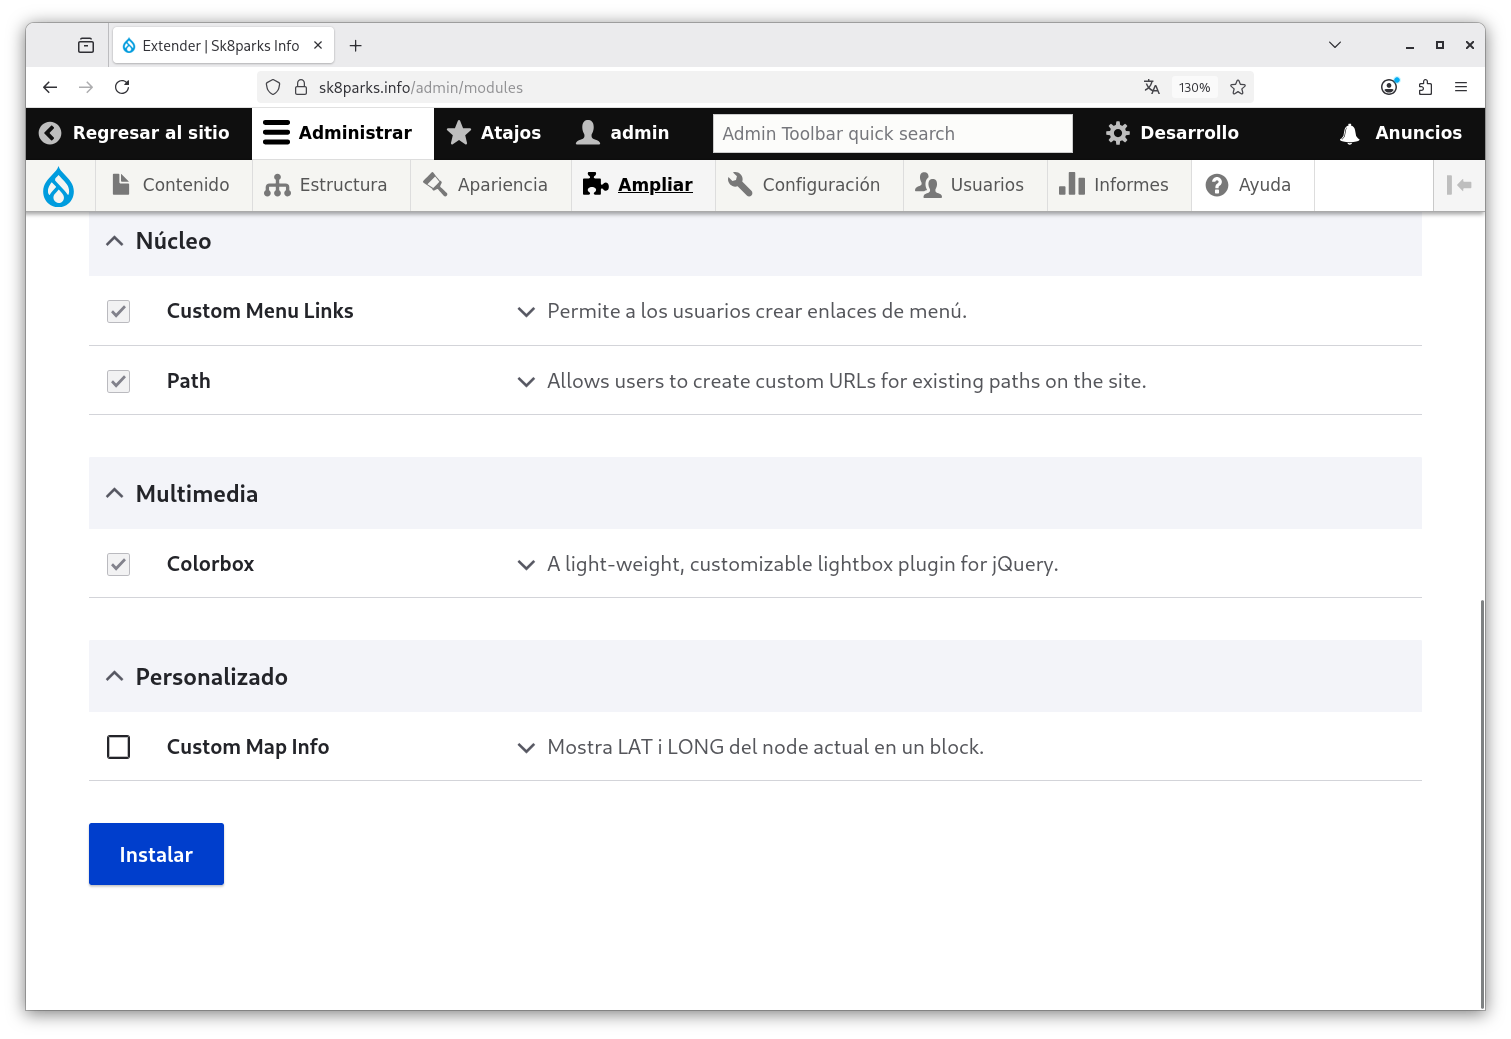The height and width of the screenshot is (1039, 1511).
Task: Click the Colorbox module checkbox
Action: coord(119,564)
